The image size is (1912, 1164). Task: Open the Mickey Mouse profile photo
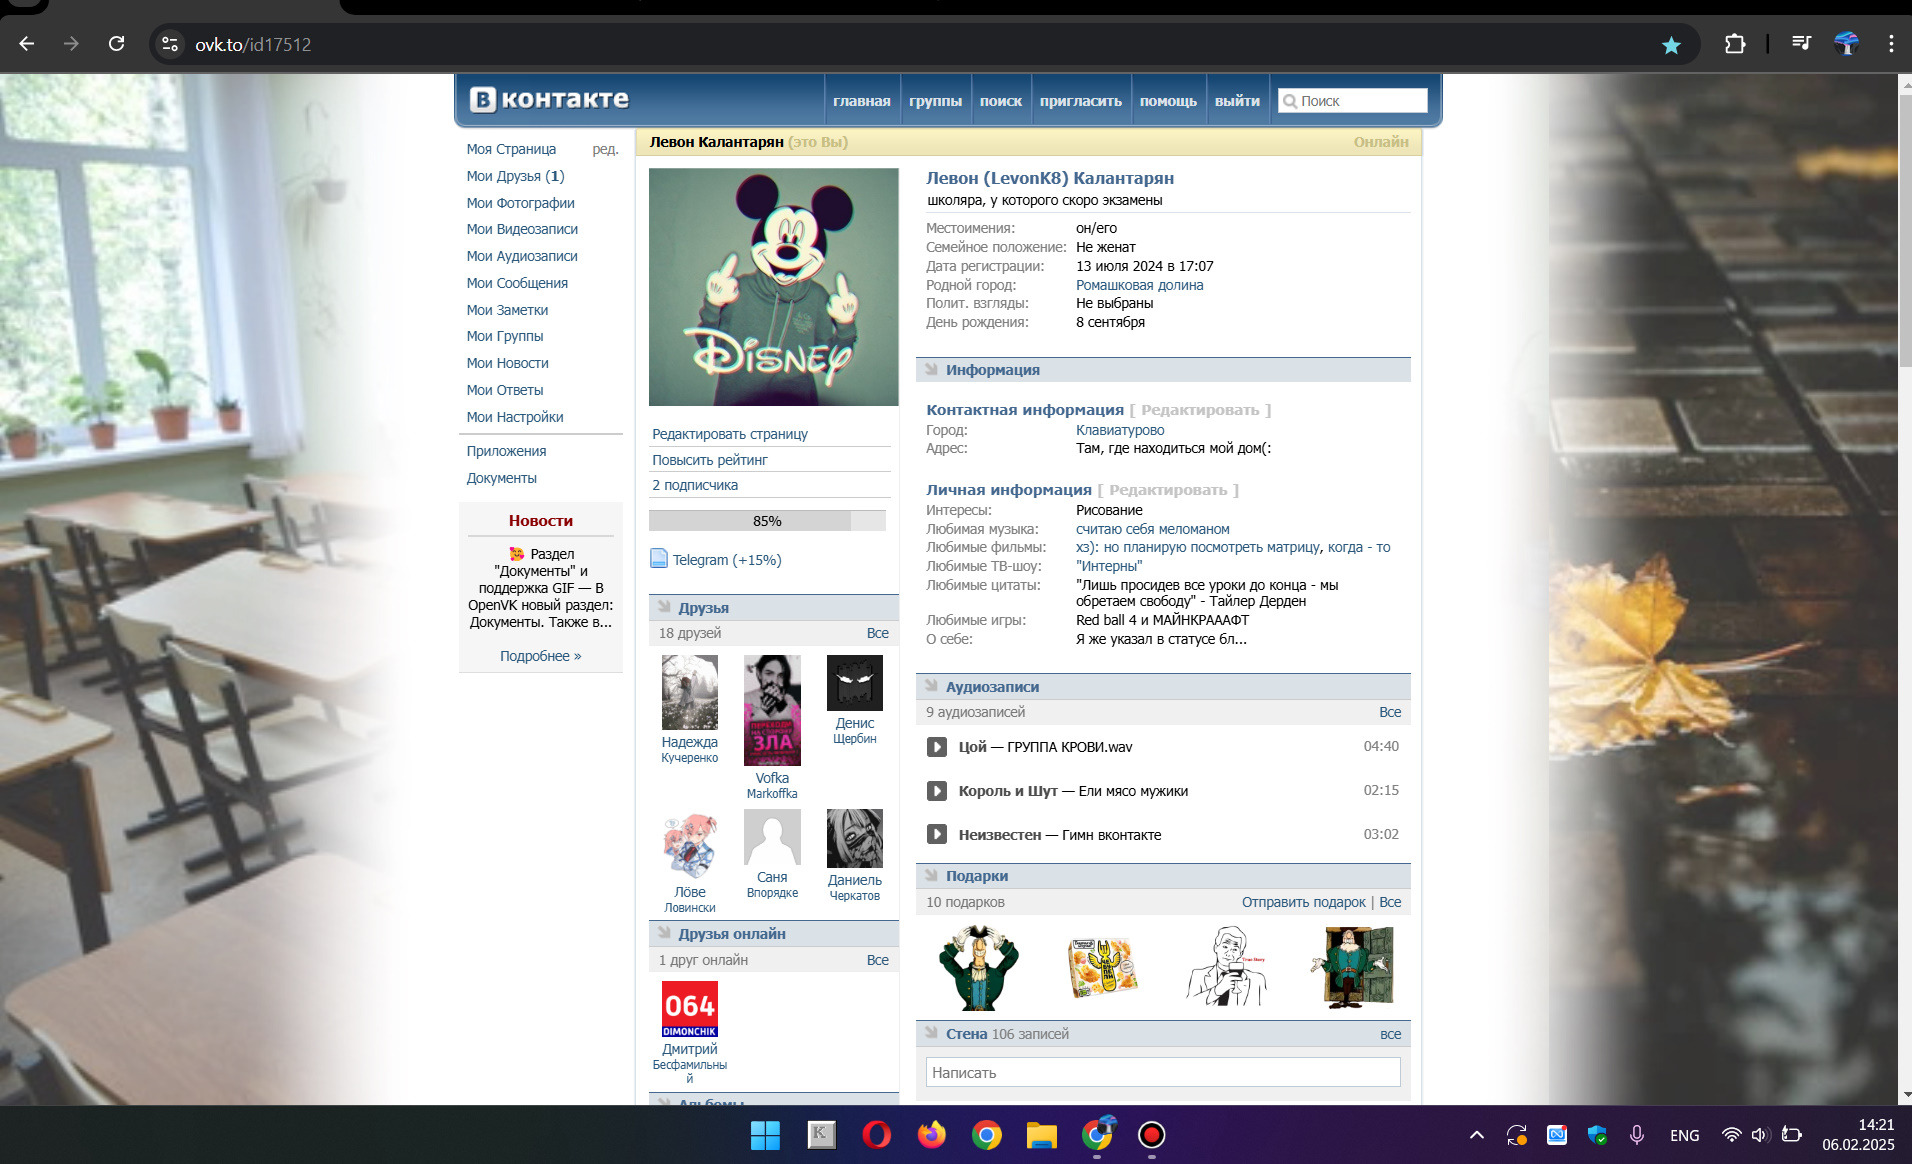click(x=773, y=287)
